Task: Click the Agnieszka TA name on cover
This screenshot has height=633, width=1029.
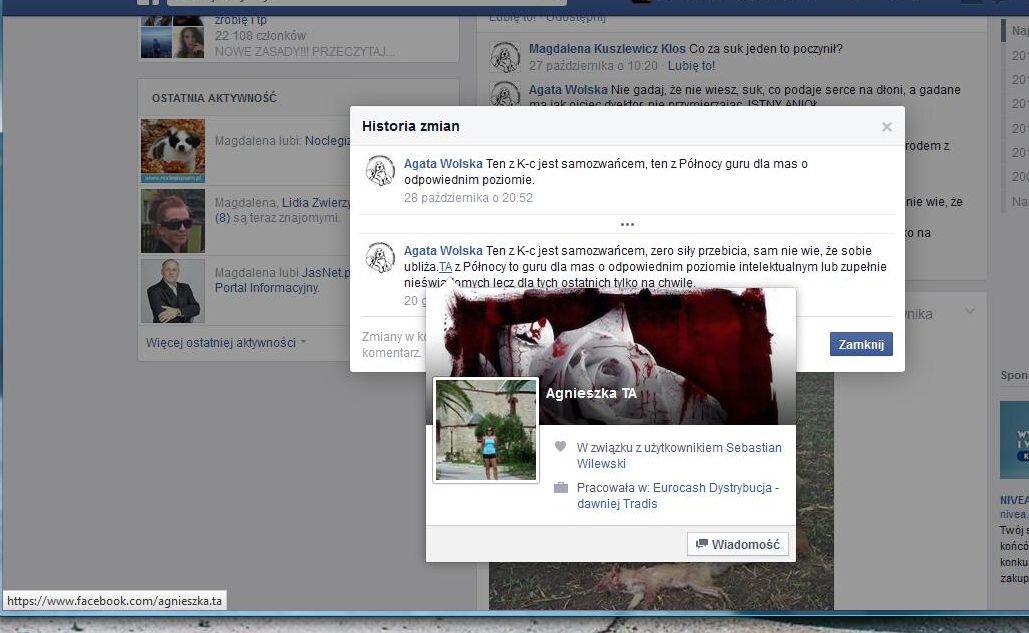Action: click(591, 393)
